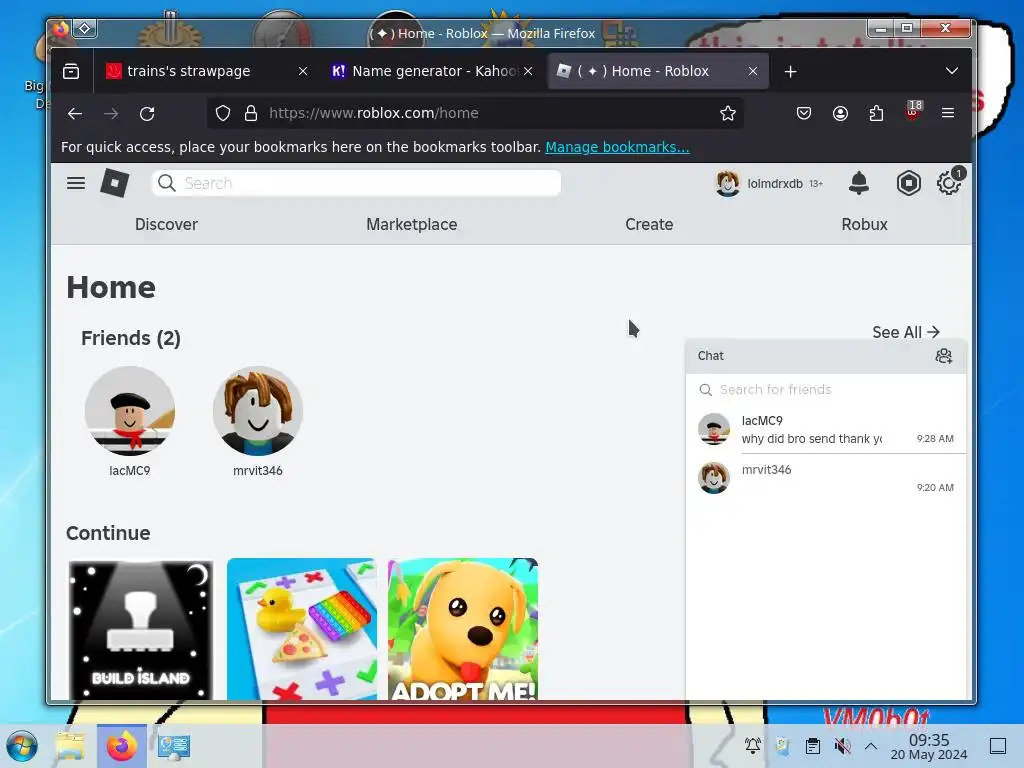Open the Robux nav link
This screenshot has height=768, width=1024.
click(x=864, y=224)
